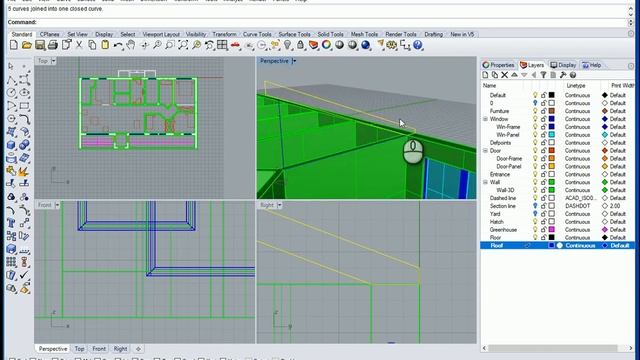Open the Perspective viewport title dropdown arrow
The height and width of the screenshot is (360, 640).
click(x=294, y=61)
